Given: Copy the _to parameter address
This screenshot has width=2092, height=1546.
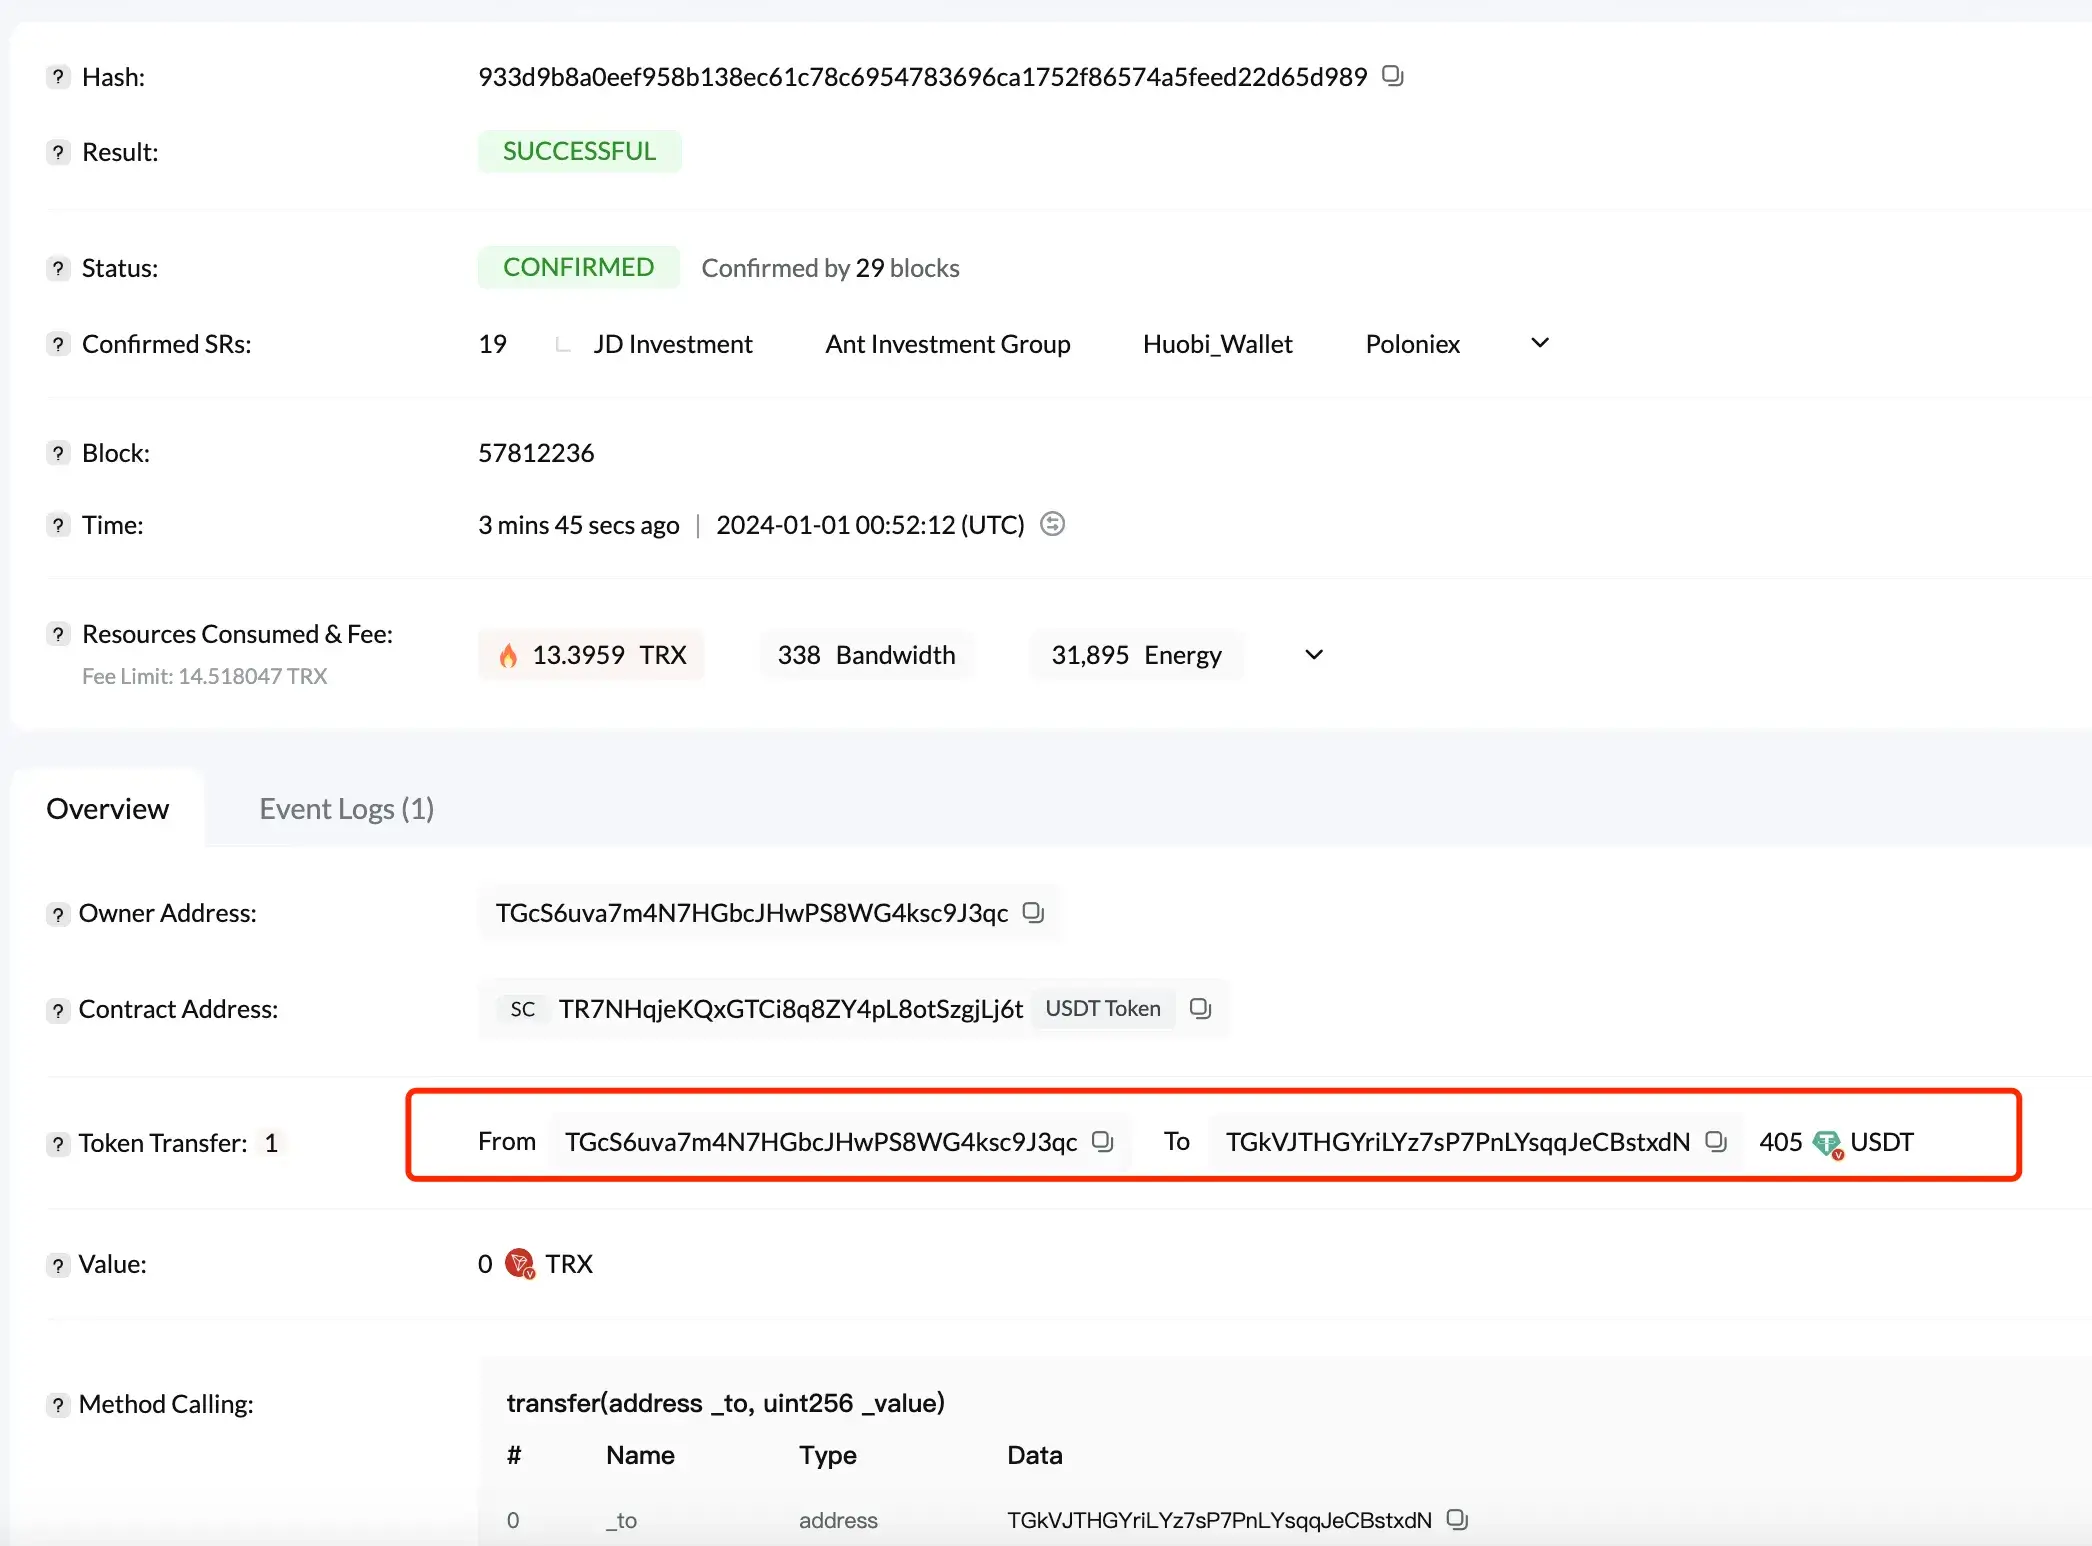Looking at the screenshot, I should 1457,1519.
